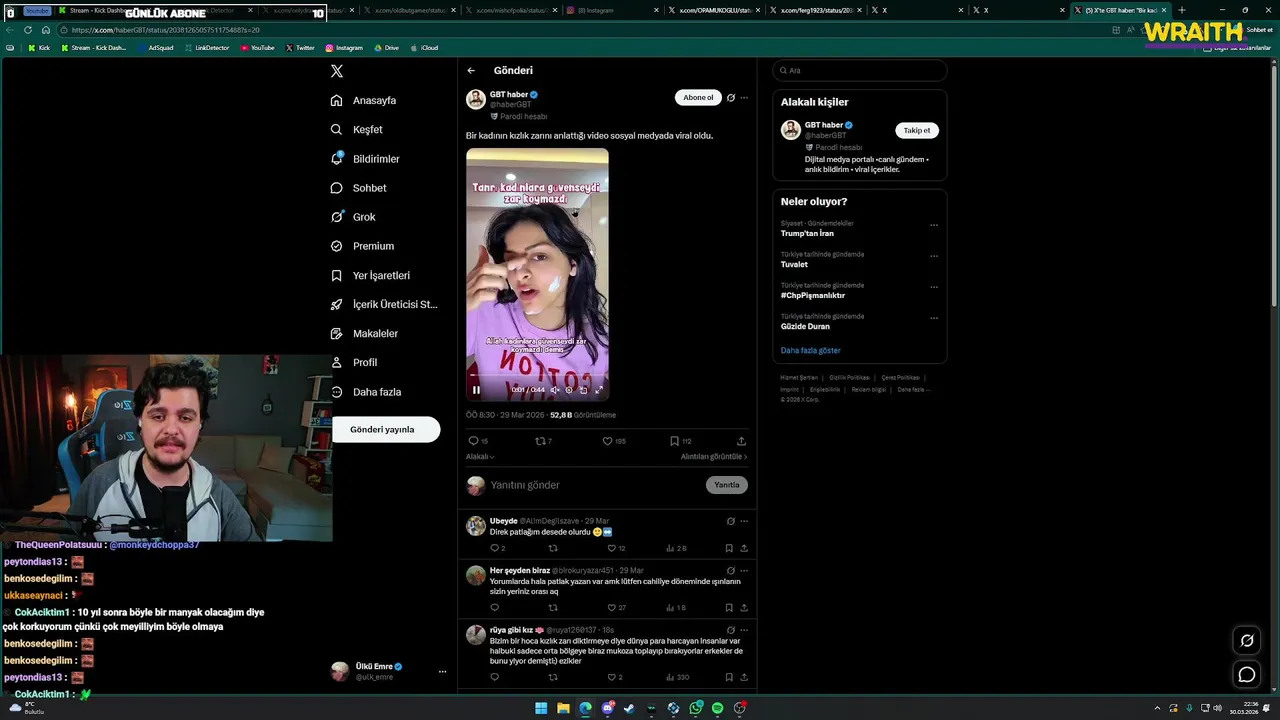Open Trump'tan İran trend

click(x=807, y=233)
